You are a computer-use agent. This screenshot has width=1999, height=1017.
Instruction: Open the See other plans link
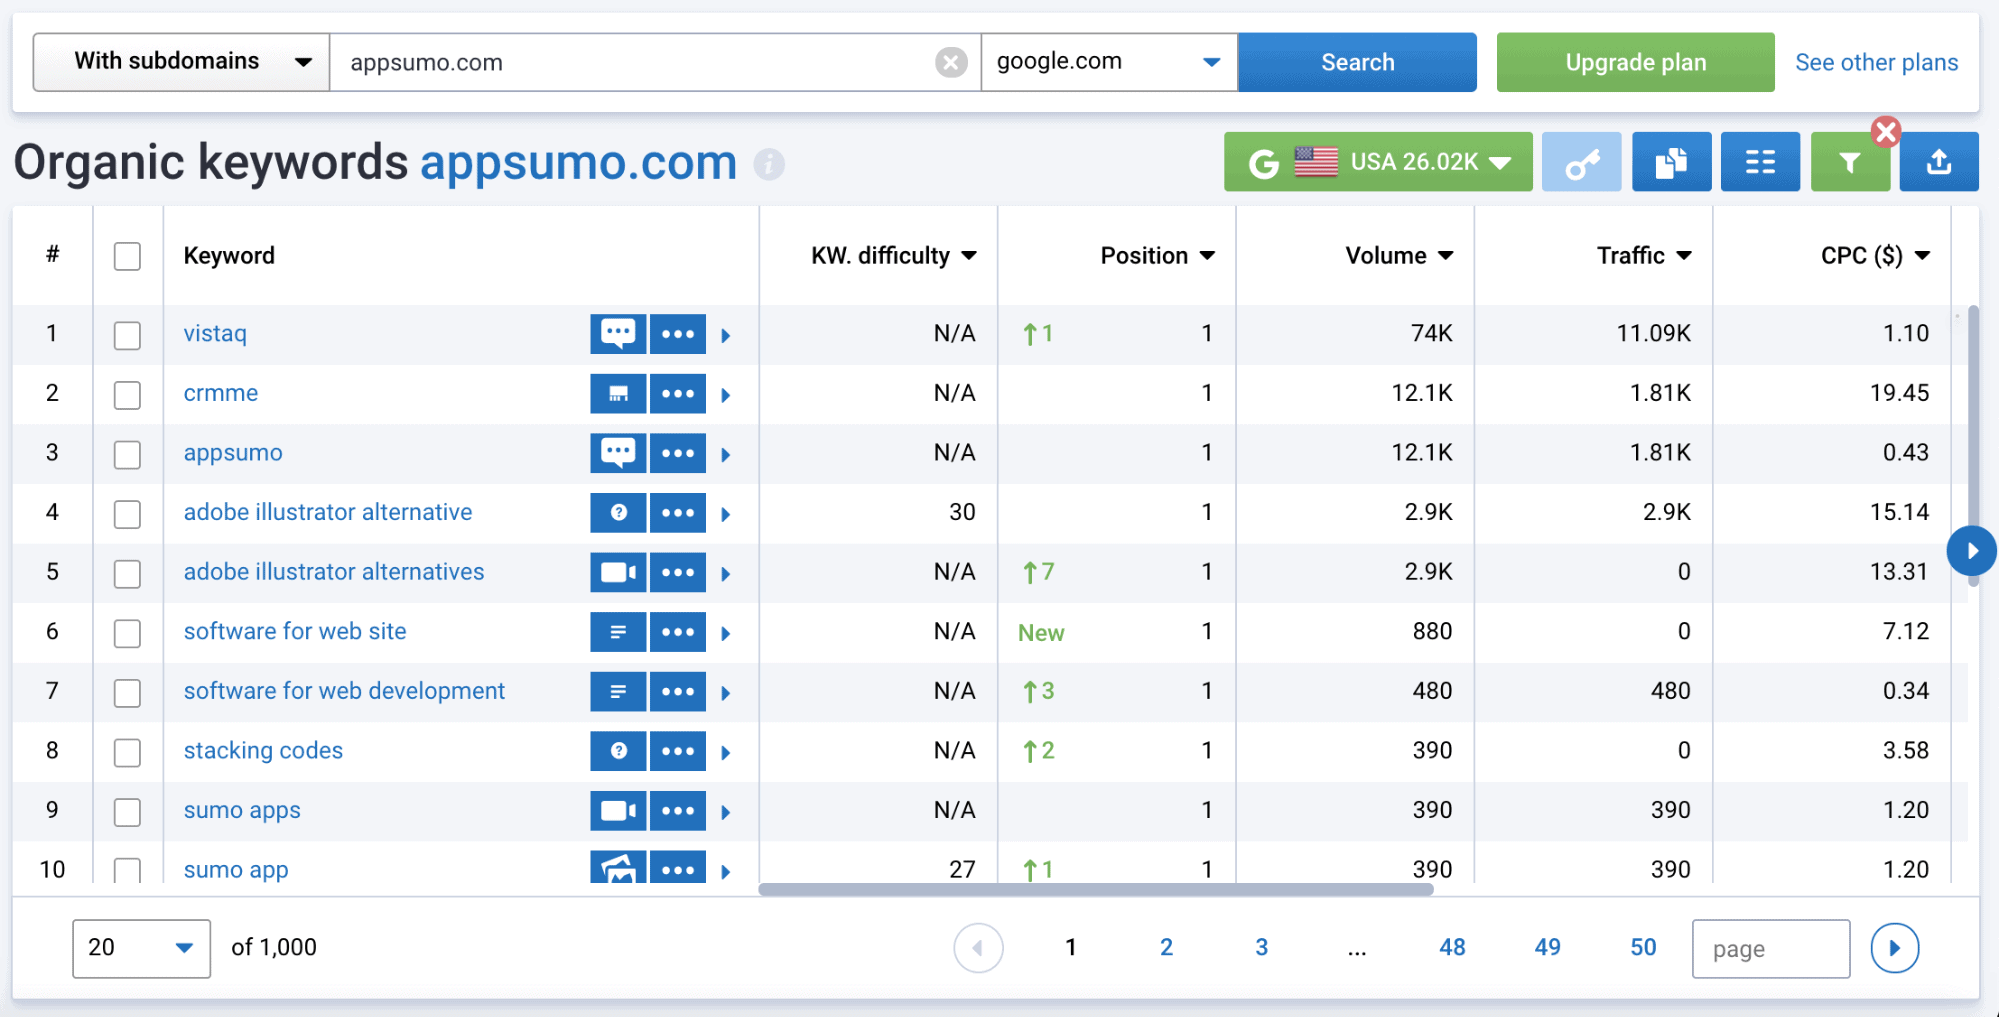[1876, 62]
